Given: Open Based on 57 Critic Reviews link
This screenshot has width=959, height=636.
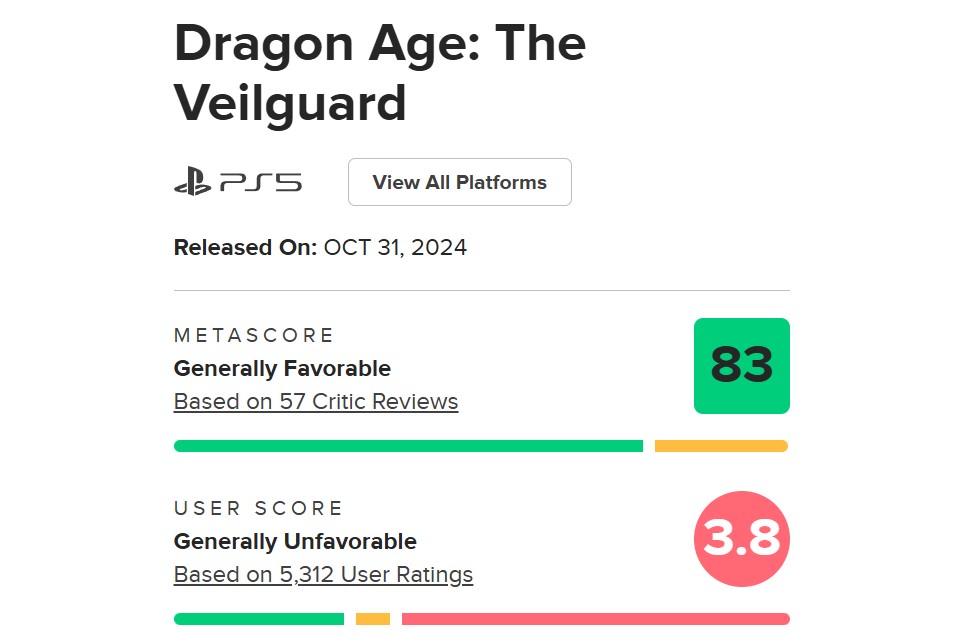Looking at the screenshot, I should coord(316,402).
